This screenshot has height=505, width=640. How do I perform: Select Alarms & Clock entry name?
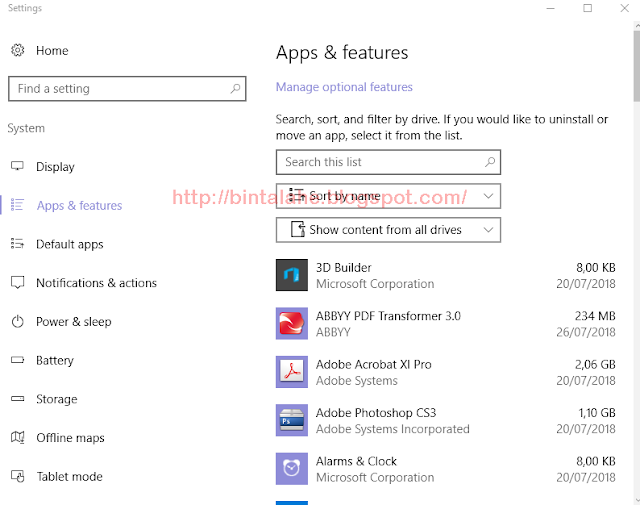click(x=356, y=461)
